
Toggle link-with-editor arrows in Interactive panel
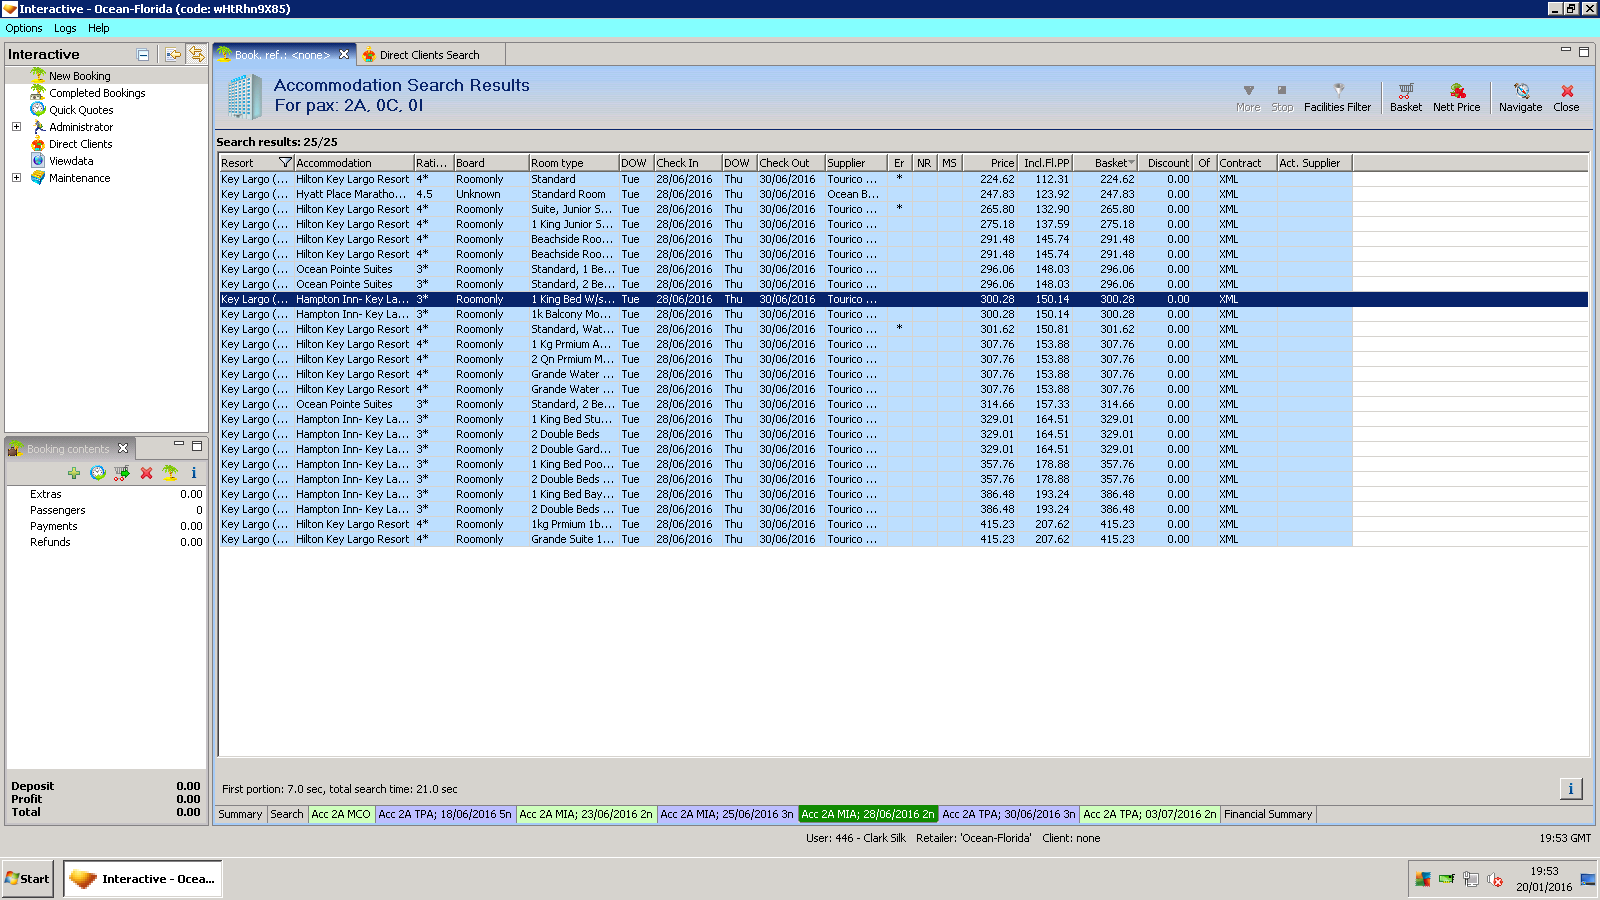pos(197,55)
